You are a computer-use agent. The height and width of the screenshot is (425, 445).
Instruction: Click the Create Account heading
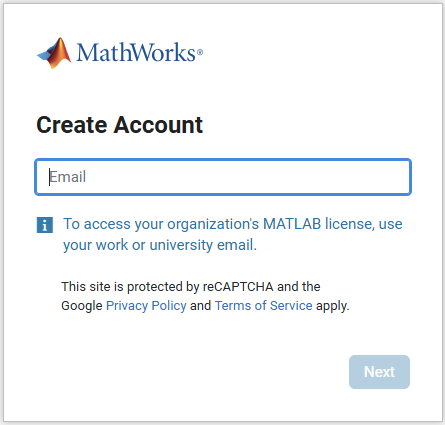[119, 125]
